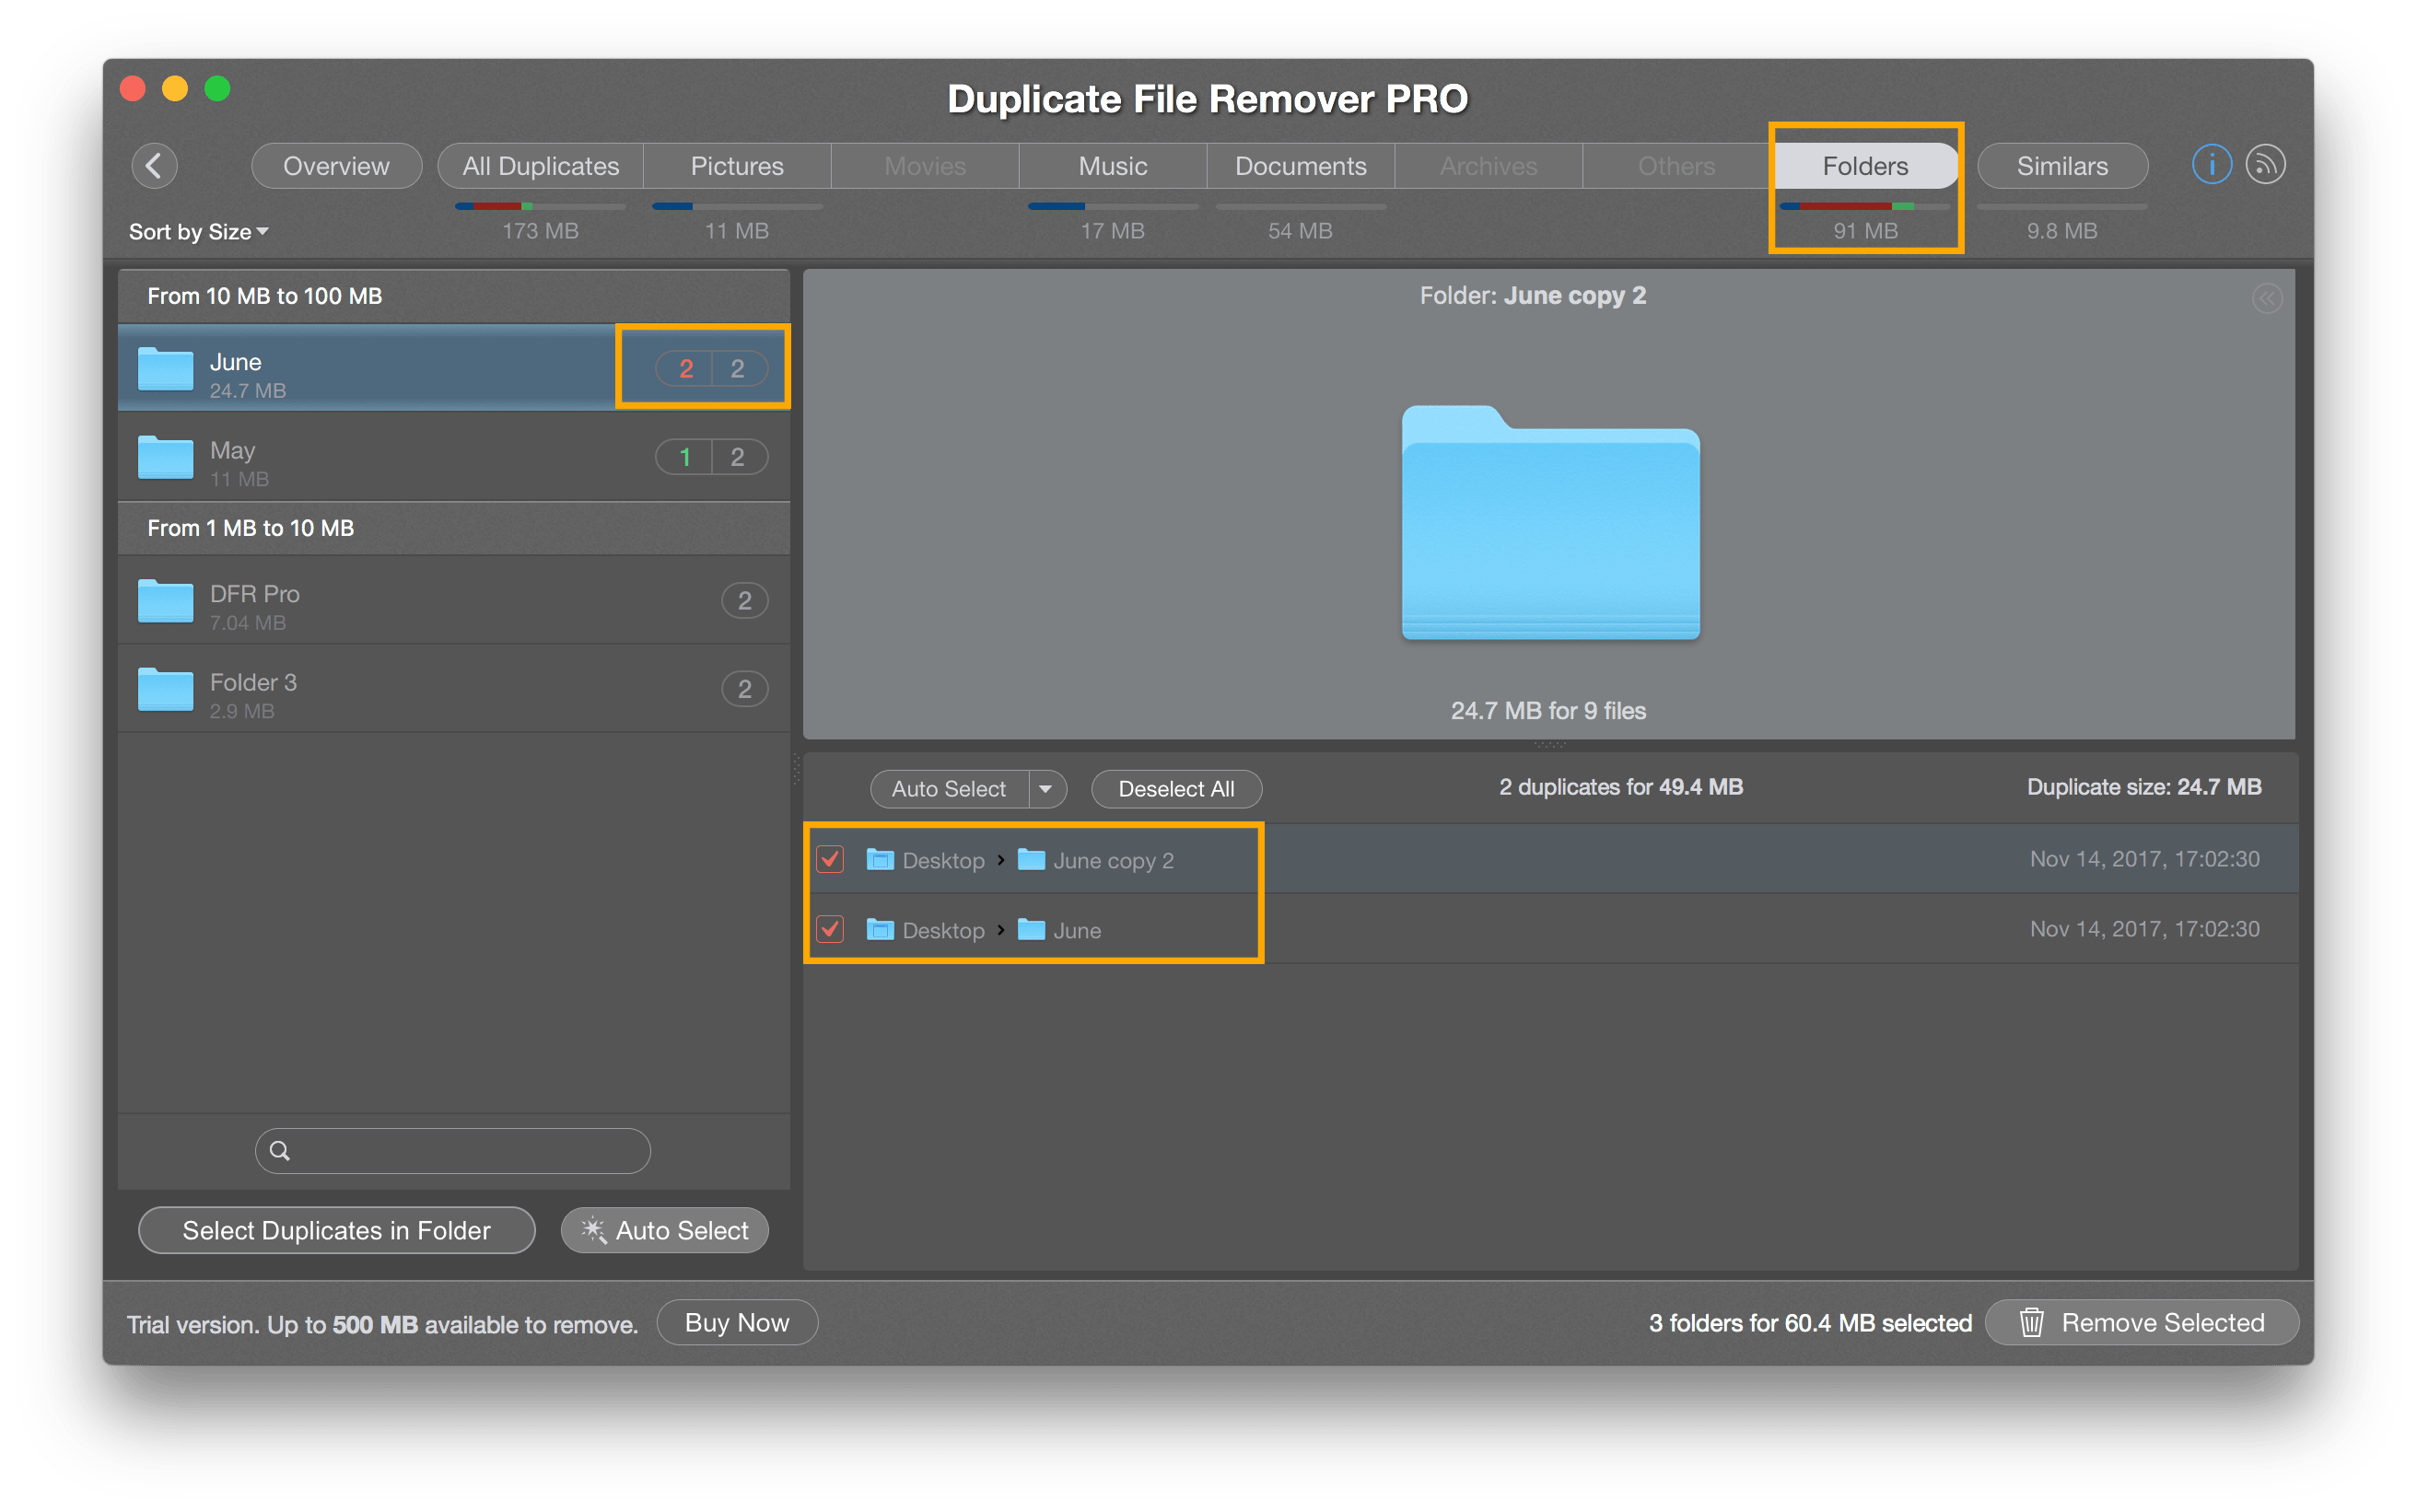2417x1512 pixels.
Task: Click the large folder preview image
Action: point(1550,522)
